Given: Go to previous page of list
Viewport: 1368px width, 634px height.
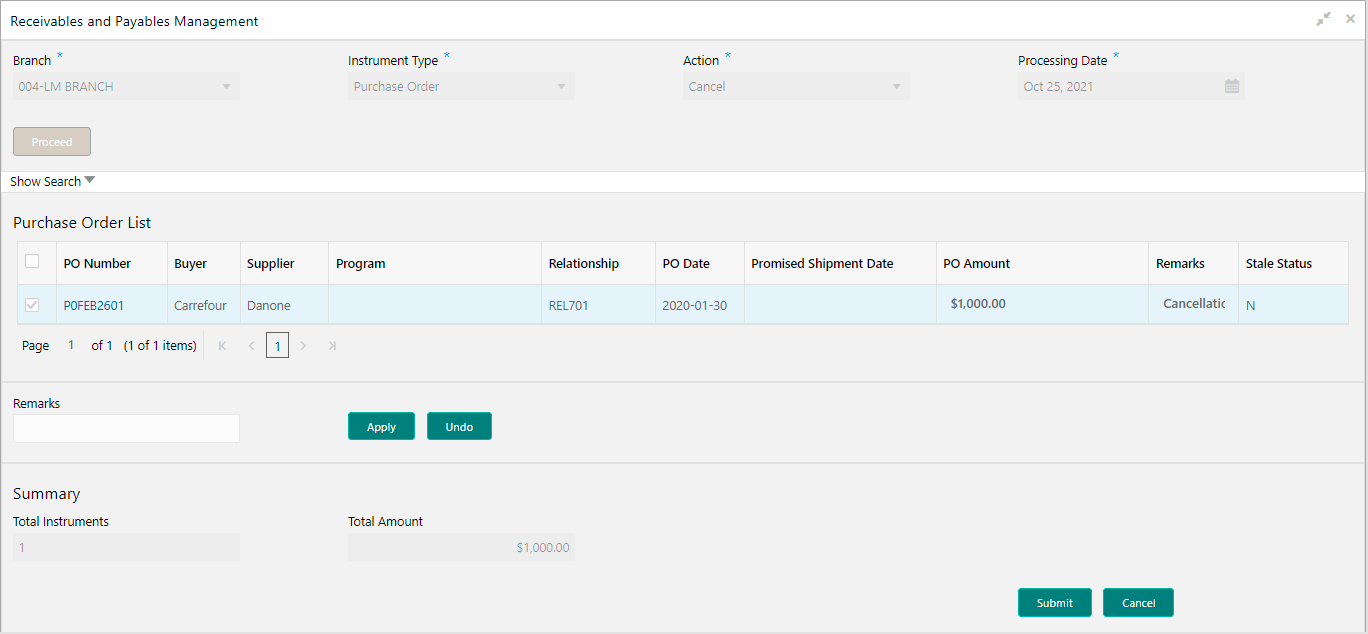Looking at the screenshot, I should pyautogui.click(x=251, y=346).
